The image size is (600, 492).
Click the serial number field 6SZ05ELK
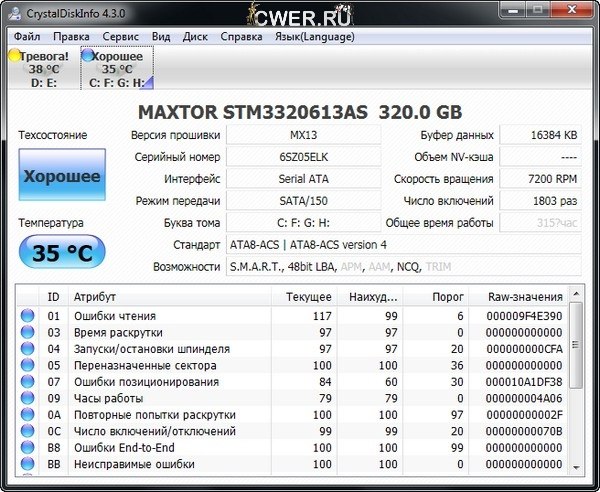[x=305, y=157]
